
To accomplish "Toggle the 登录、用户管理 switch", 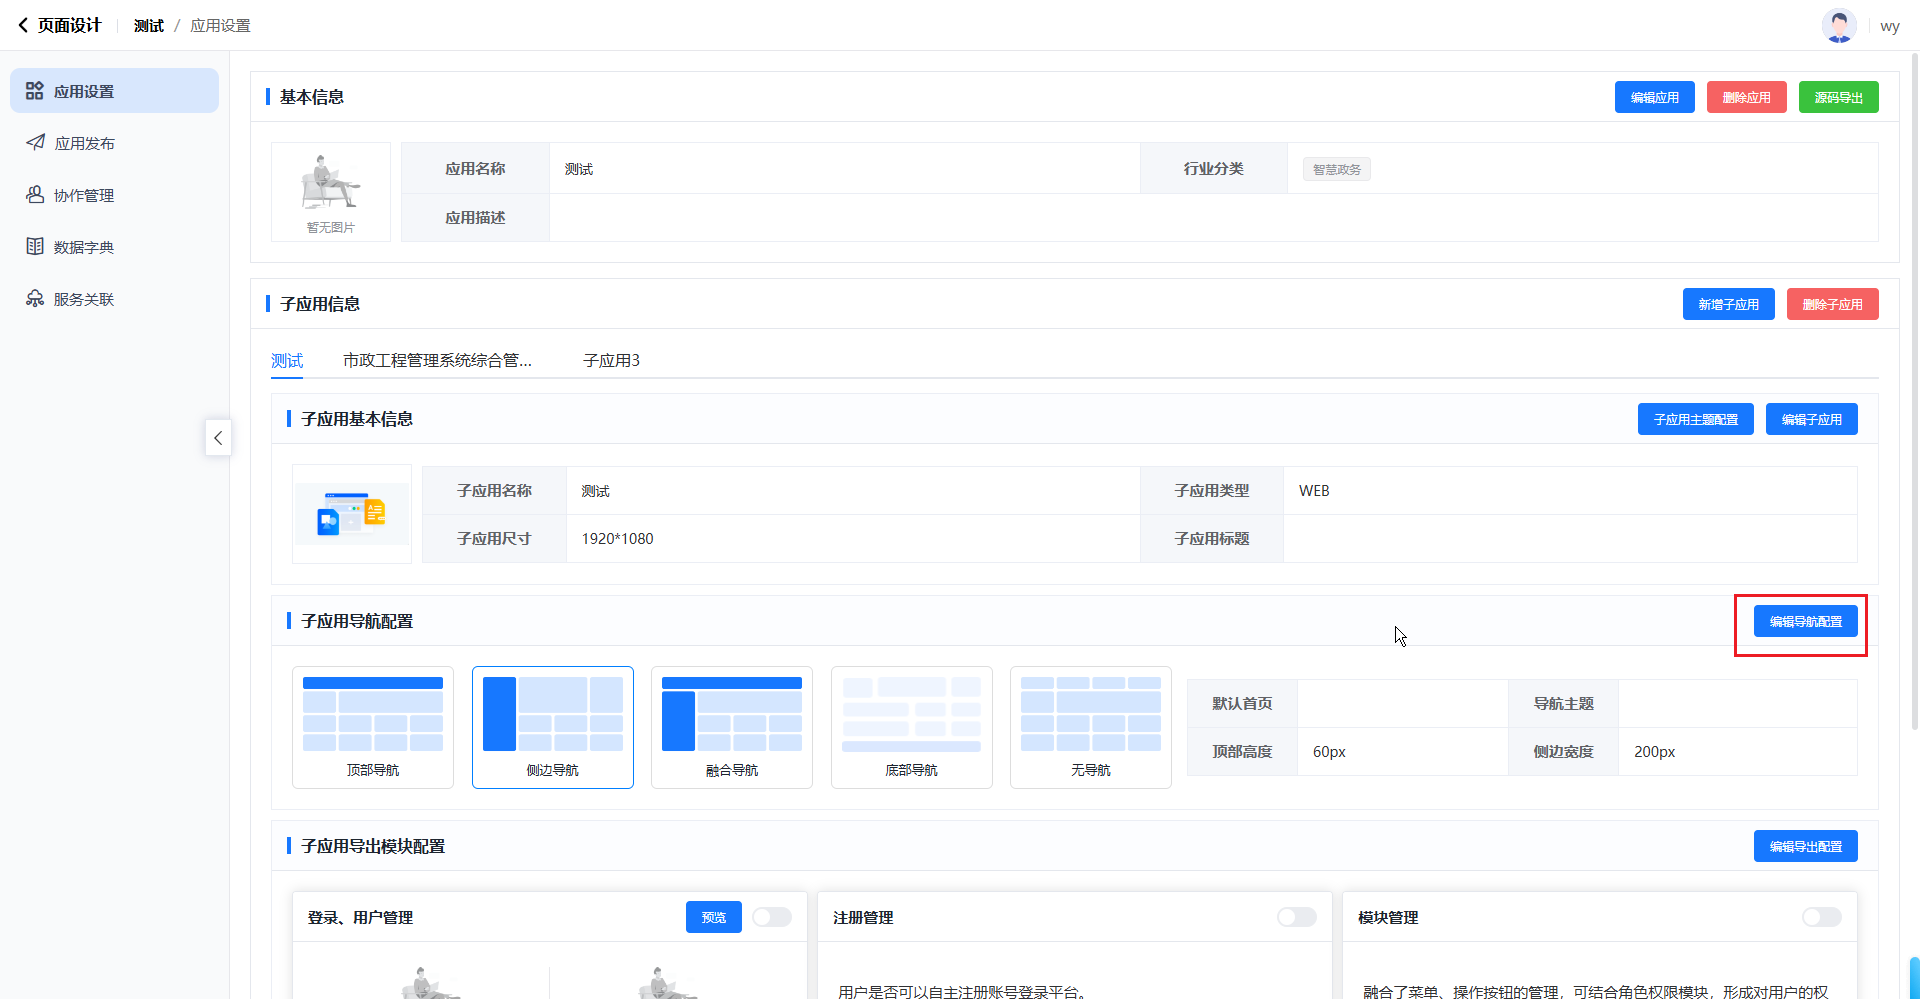I will point(772,917).
